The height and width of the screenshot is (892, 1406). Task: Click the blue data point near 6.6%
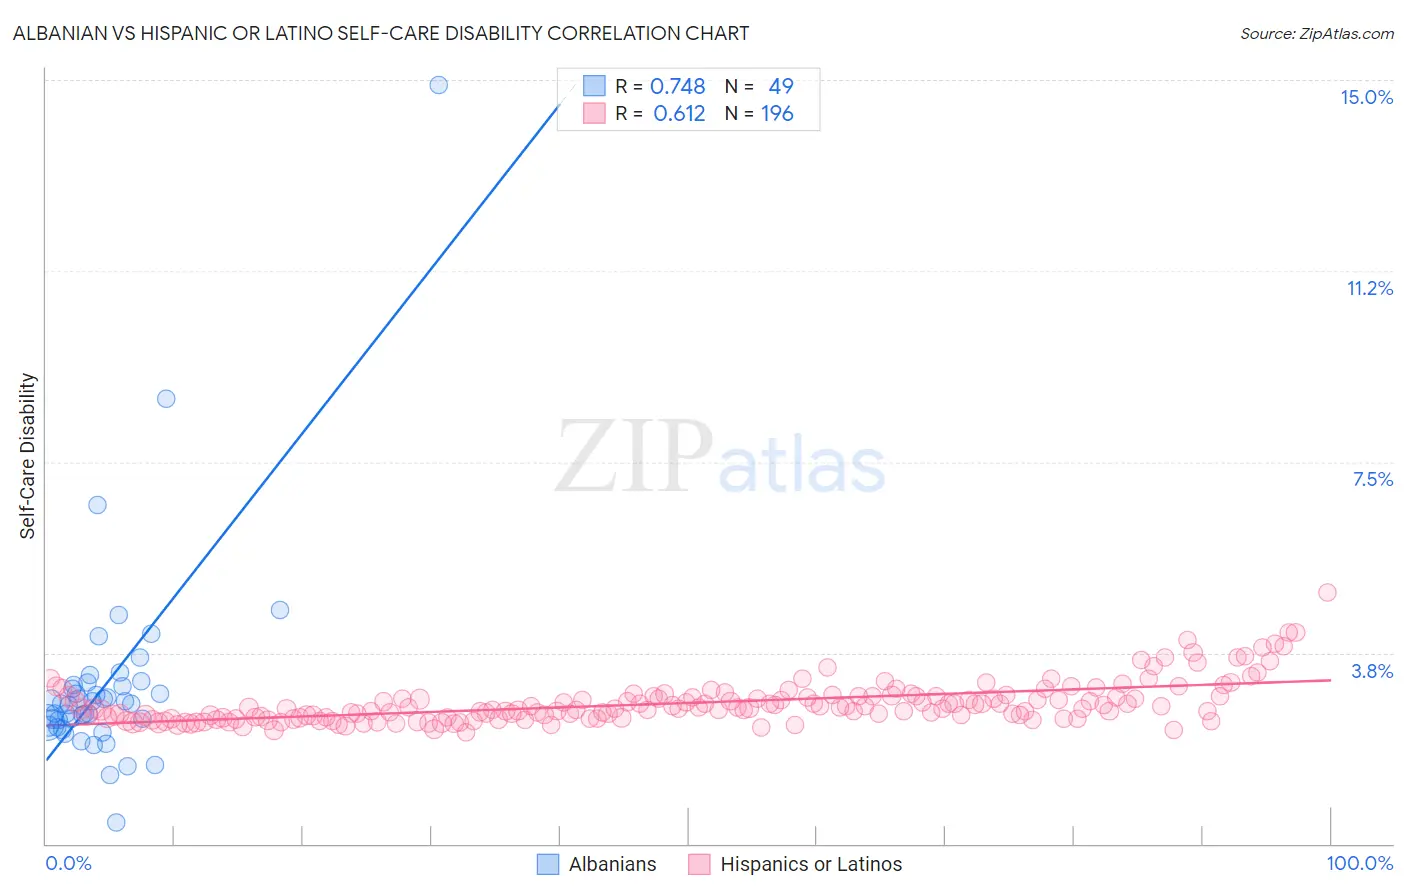click(x=97, y=505)
